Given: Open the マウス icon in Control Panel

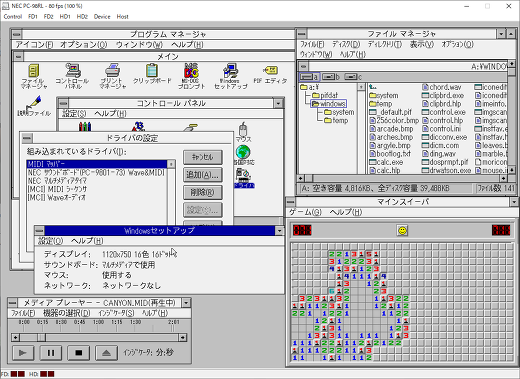Looking at the screenshot, I should (243, 132).
